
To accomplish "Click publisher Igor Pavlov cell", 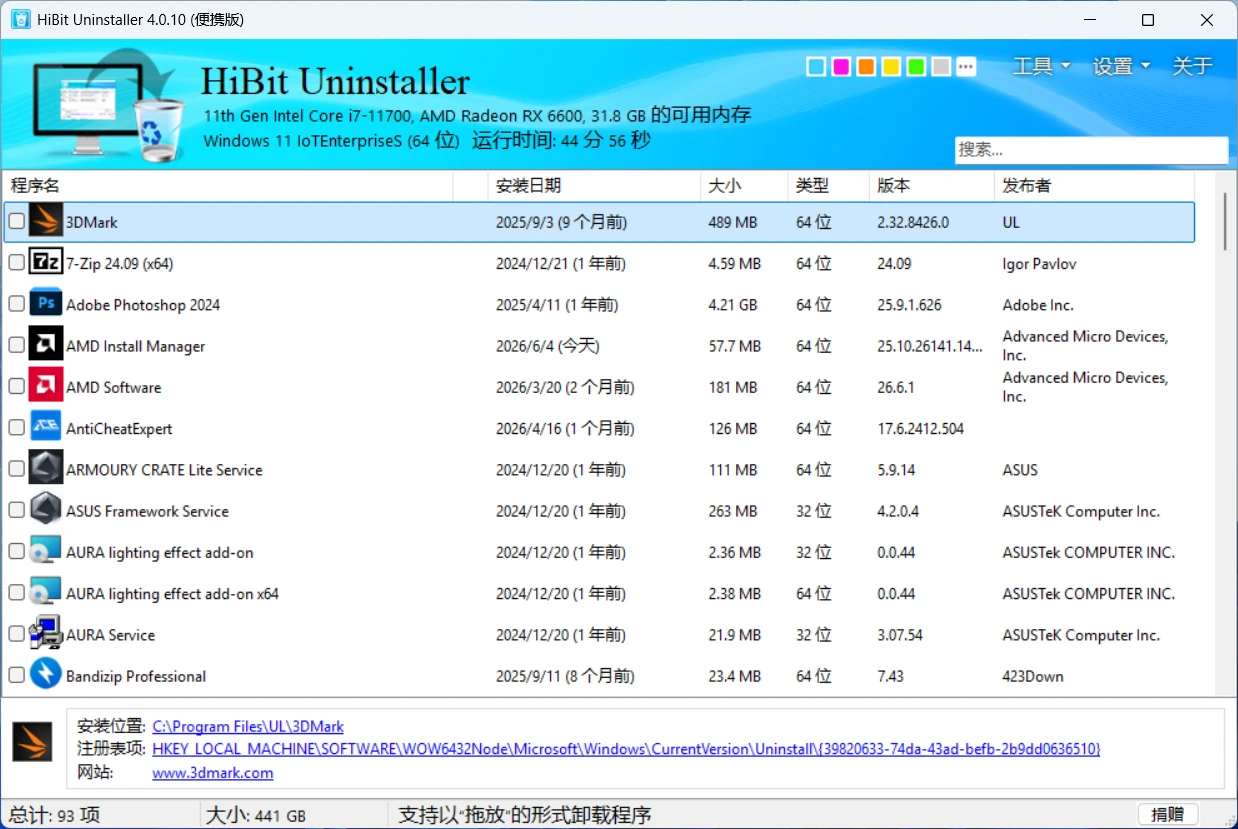I will [x=1040, y=264].
